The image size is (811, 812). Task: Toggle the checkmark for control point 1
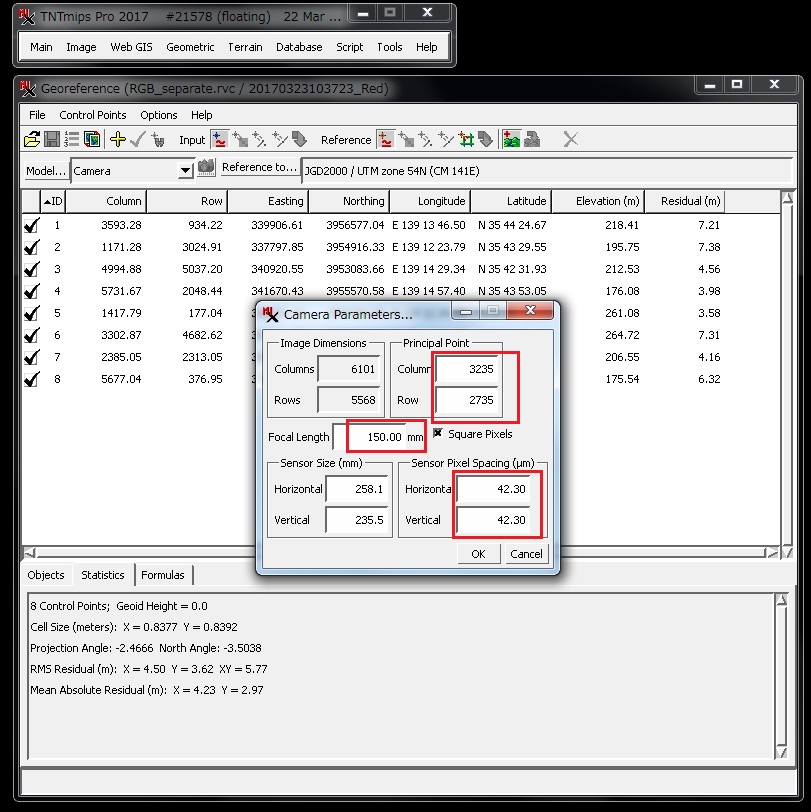tap(31, 226)
